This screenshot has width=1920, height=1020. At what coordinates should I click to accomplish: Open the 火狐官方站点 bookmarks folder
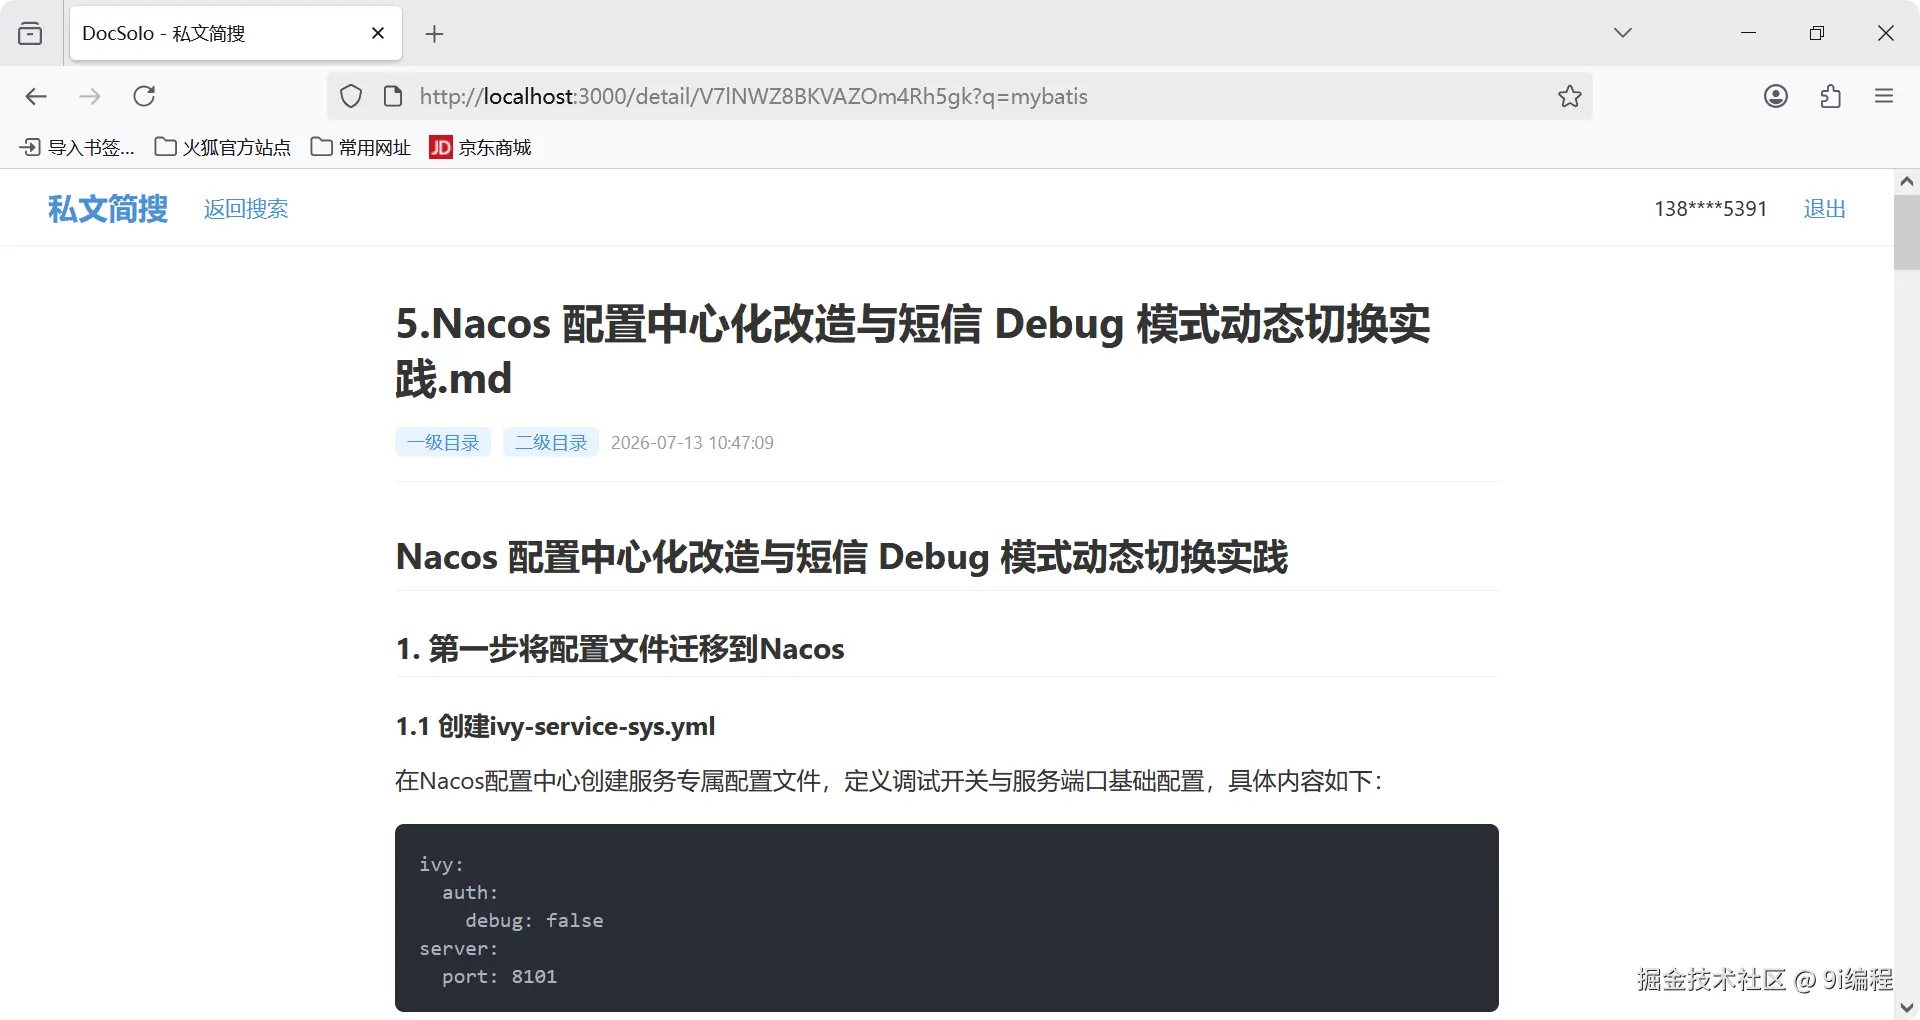(222, 148)
